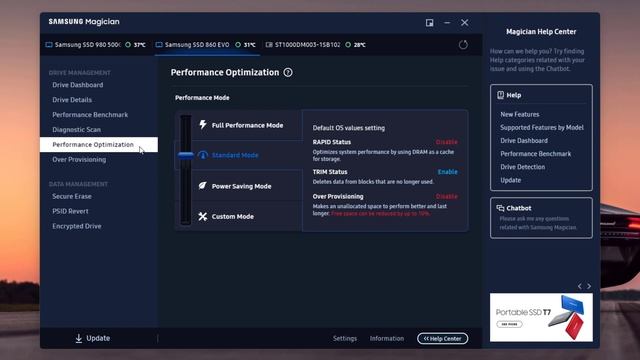Click the 37°C temperature reading

click(x=140, y=45)
